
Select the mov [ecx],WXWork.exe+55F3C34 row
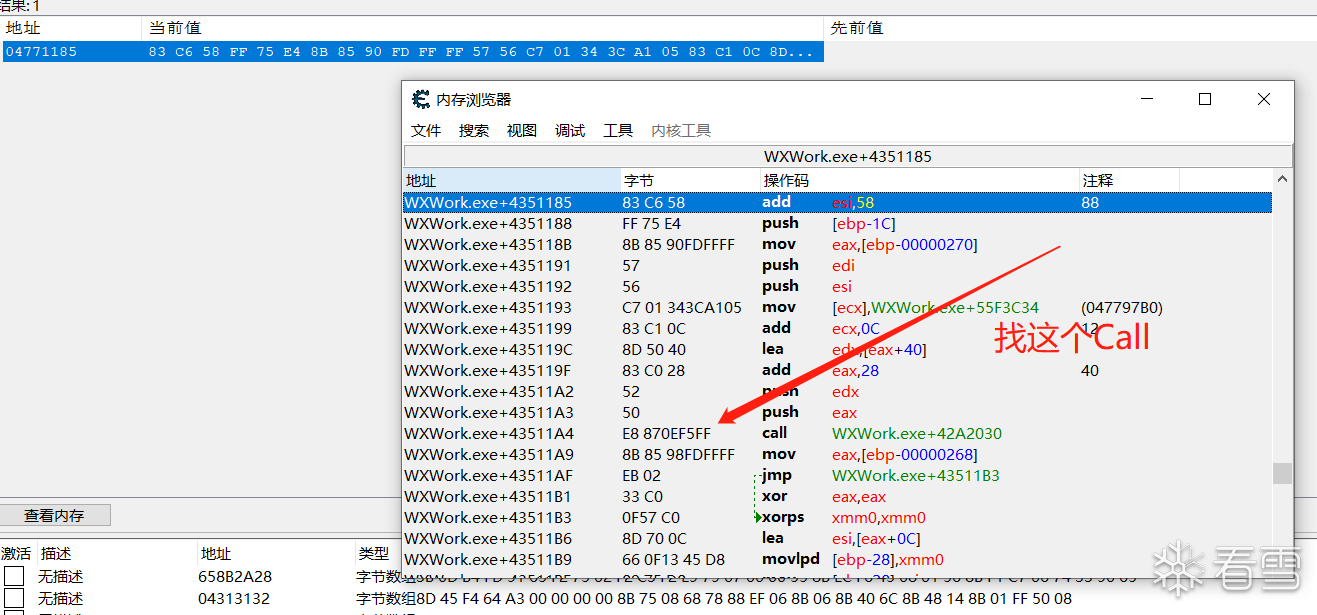837,307
